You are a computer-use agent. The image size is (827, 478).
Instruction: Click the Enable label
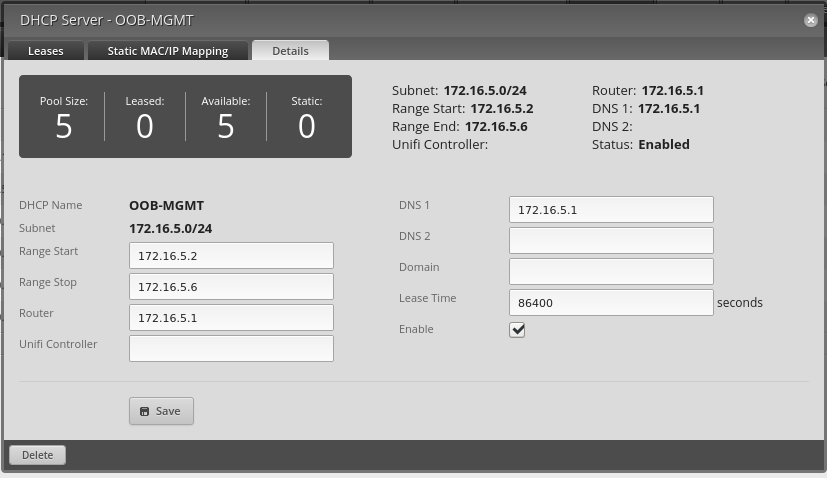[x=416, y=329]
